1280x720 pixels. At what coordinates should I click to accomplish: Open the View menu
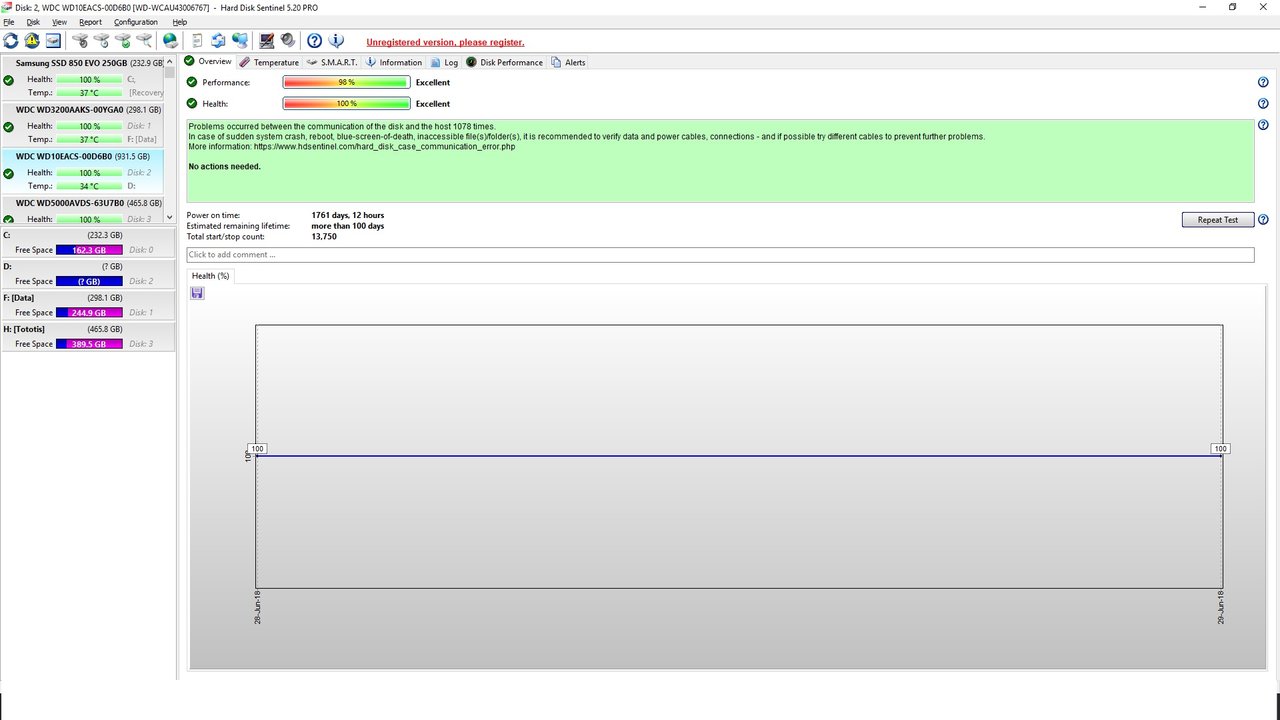60,22
